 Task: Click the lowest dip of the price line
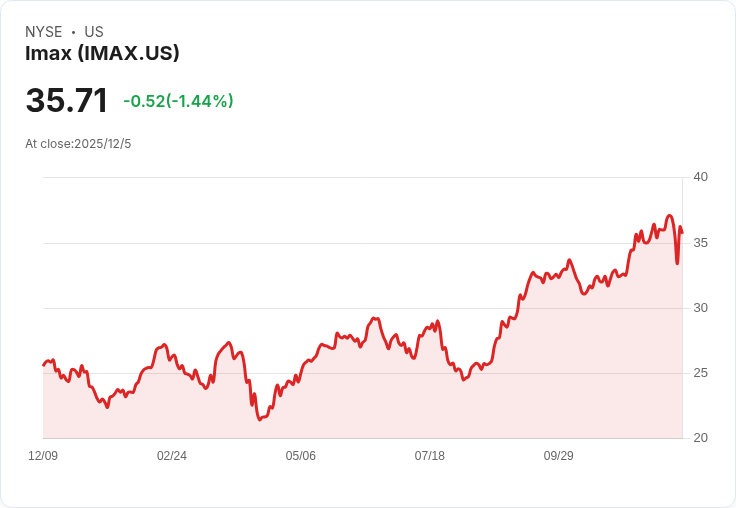pos(259,420)
